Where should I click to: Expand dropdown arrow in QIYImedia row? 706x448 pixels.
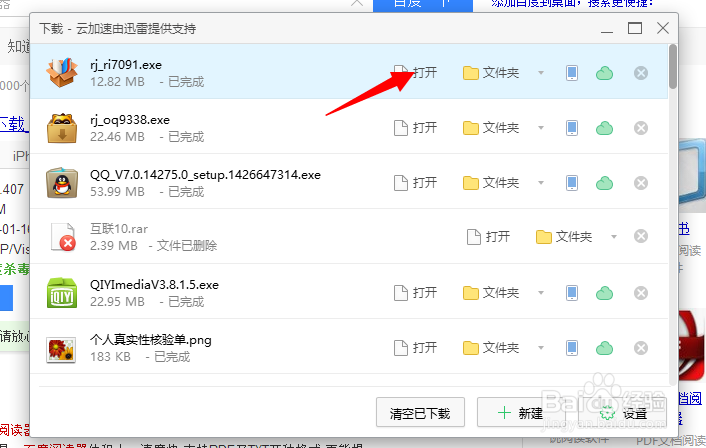(541, 293)
